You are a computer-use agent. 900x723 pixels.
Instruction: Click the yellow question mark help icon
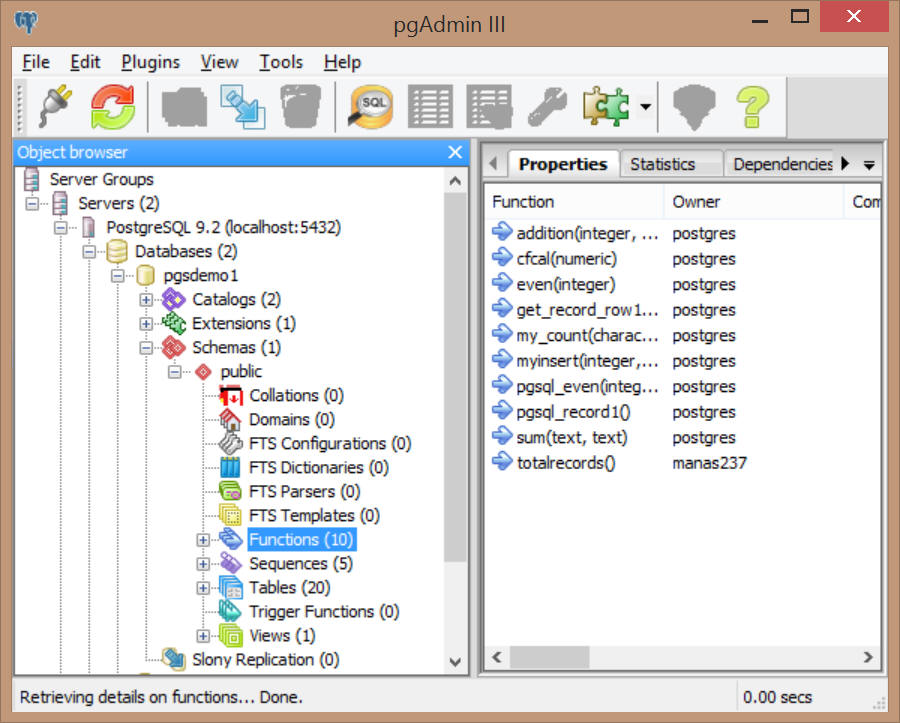tap(752, 107)
